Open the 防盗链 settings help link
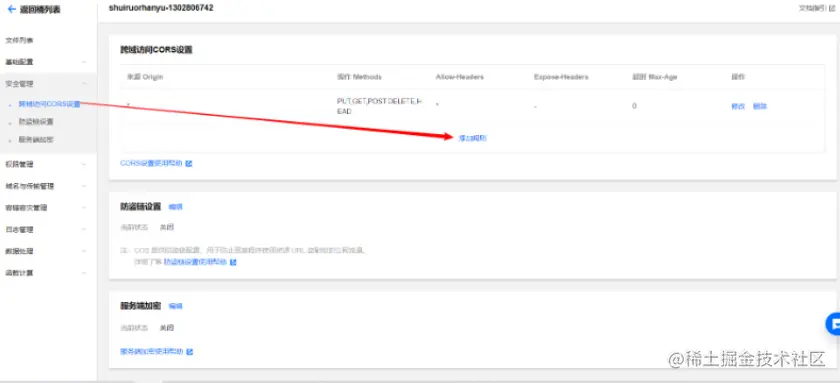 195,262
